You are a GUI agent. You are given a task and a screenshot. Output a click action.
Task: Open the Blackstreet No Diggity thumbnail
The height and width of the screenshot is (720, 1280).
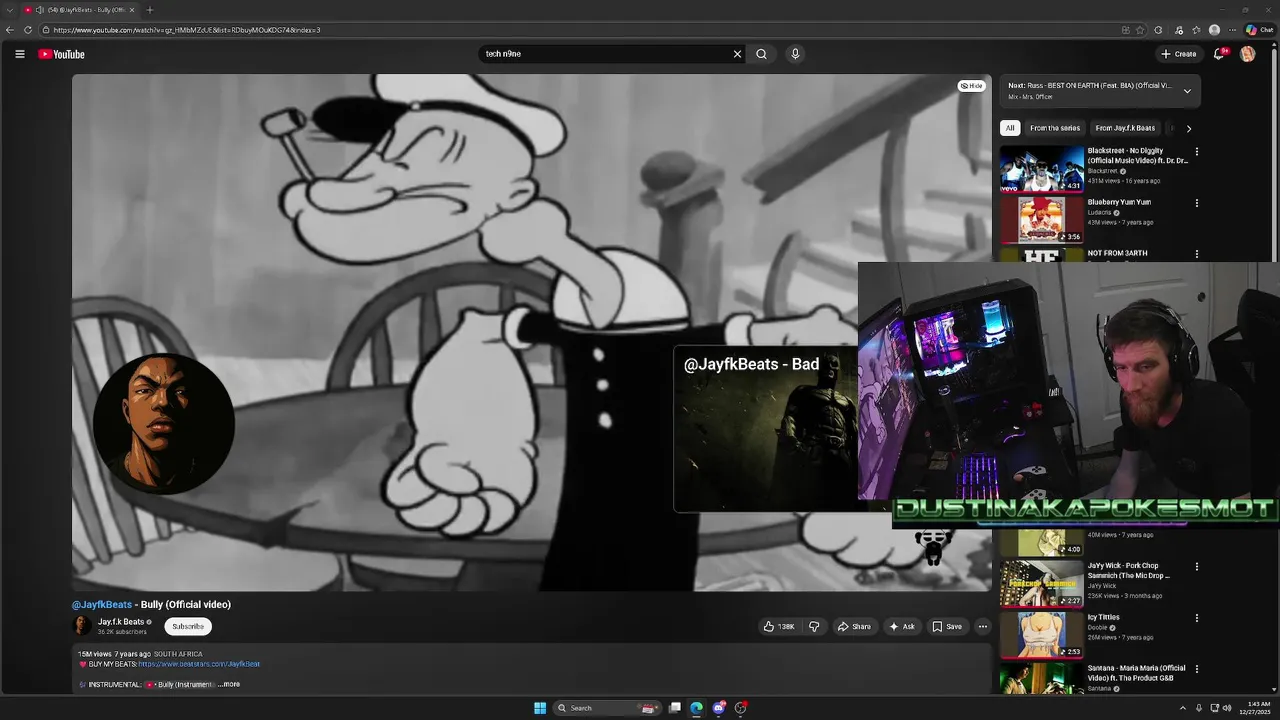pos(1042,169)
